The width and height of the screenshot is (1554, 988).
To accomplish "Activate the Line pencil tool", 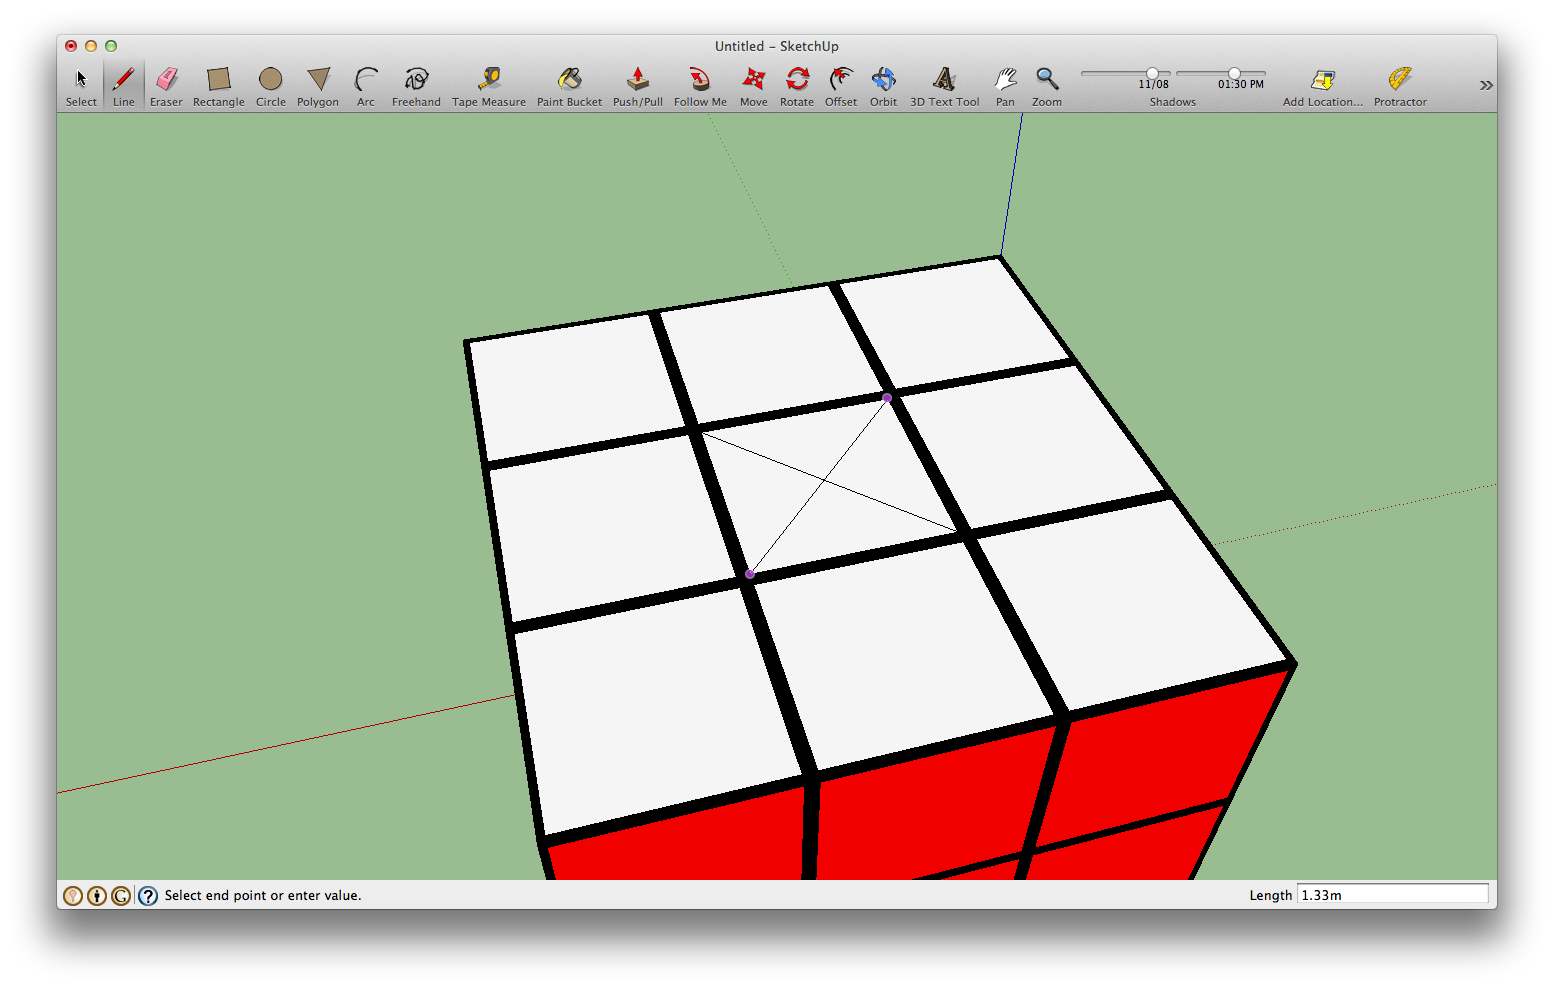I will pyautogui.click(x=124, y=86).
